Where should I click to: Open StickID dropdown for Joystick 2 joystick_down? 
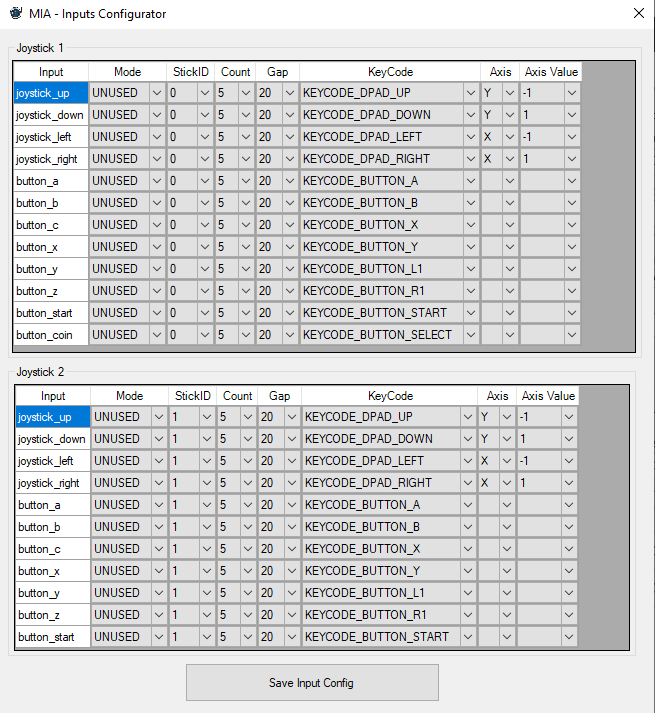207,439
